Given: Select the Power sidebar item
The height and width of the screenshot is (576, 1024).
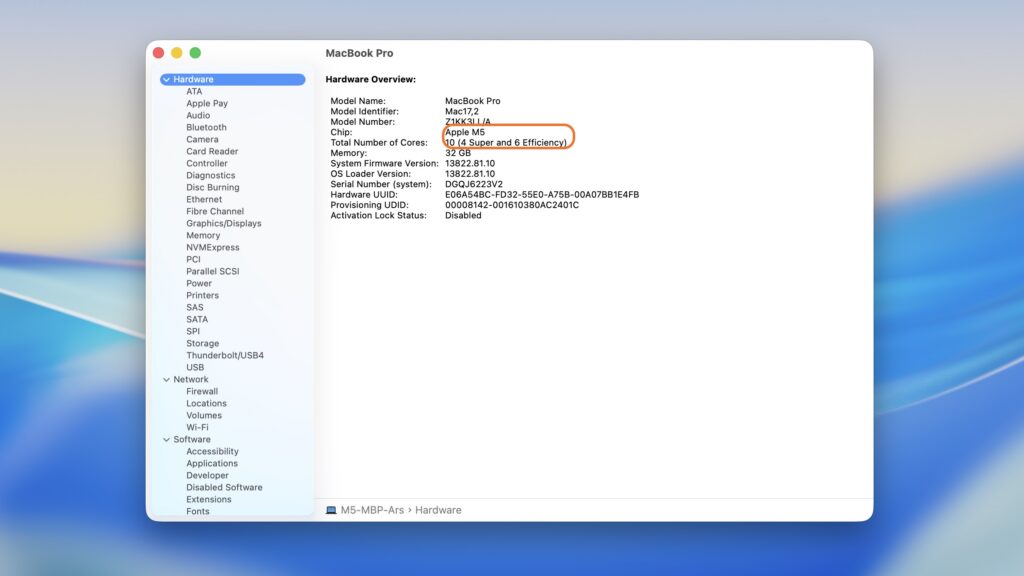Looking at the screenshot, I should tap(199, 283).
